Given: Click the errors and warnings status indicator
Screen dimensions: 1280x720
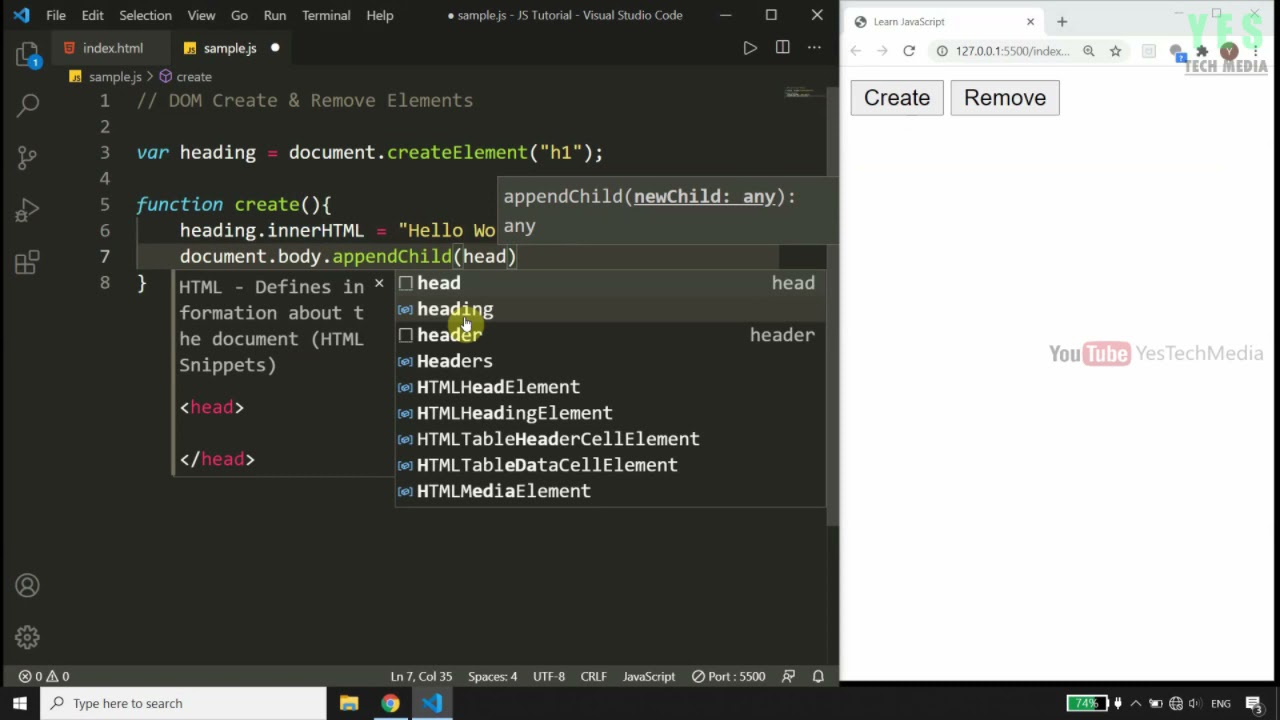Looking at the screenshot, I should (44, 677).
